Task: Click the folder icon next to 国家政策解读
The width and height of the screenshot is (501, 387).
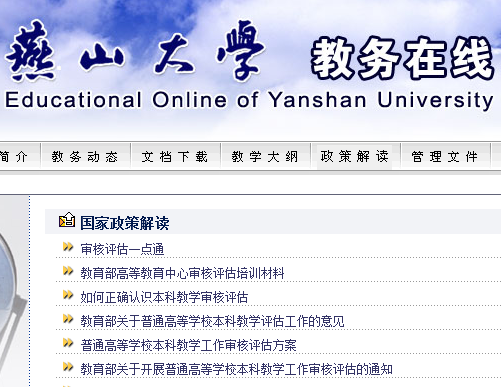Action: [x=67, y=220]
